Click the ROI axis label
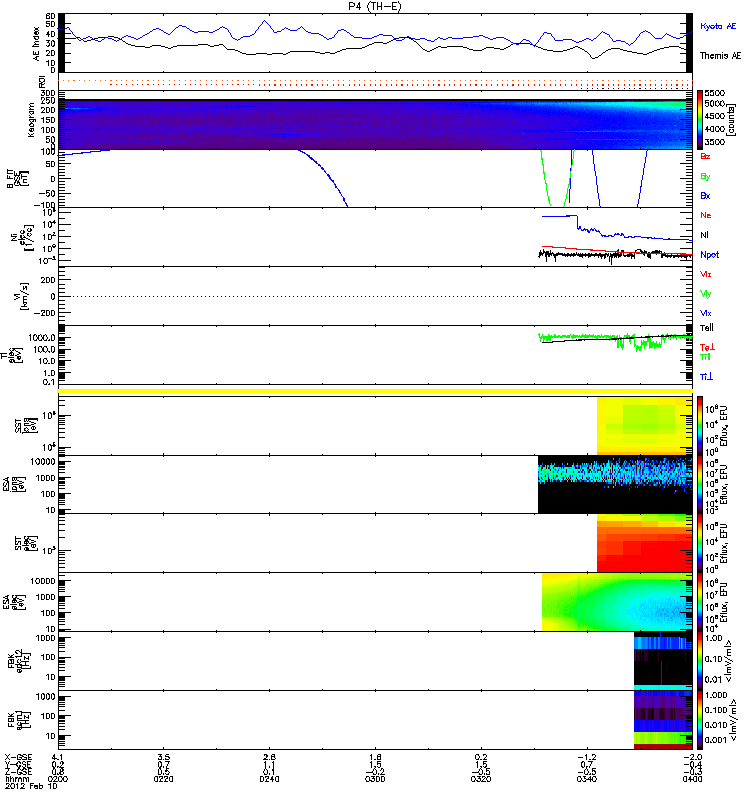This screenshot has height=800, width=750. [x=42, y=81]
